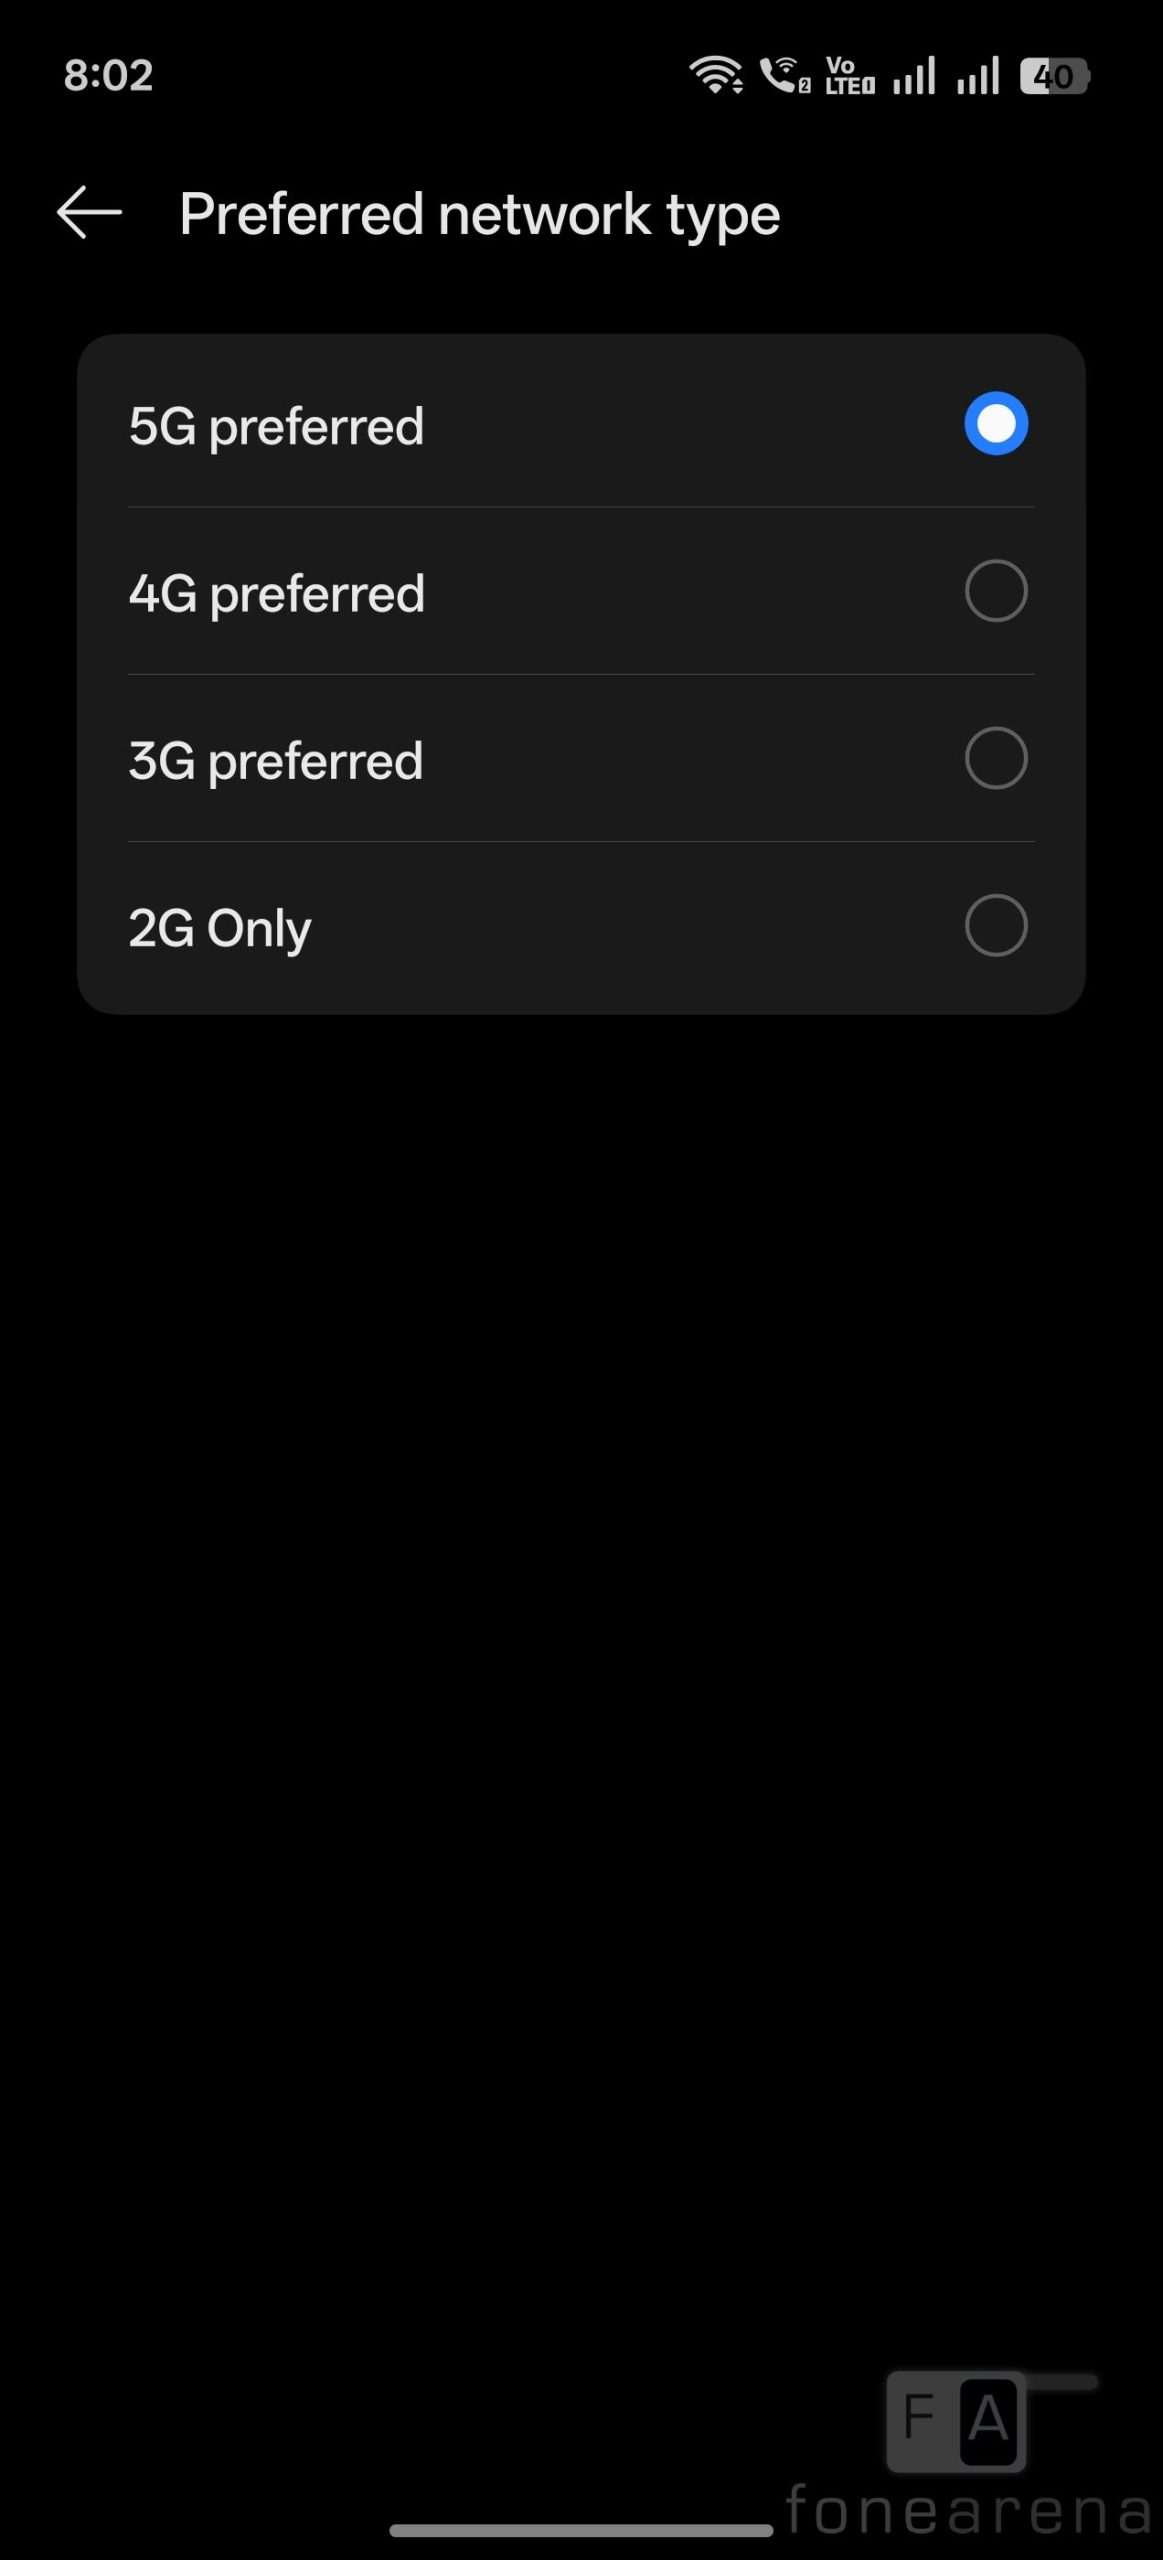Tap the first SIM signal bars

click(x=914, y=75)
